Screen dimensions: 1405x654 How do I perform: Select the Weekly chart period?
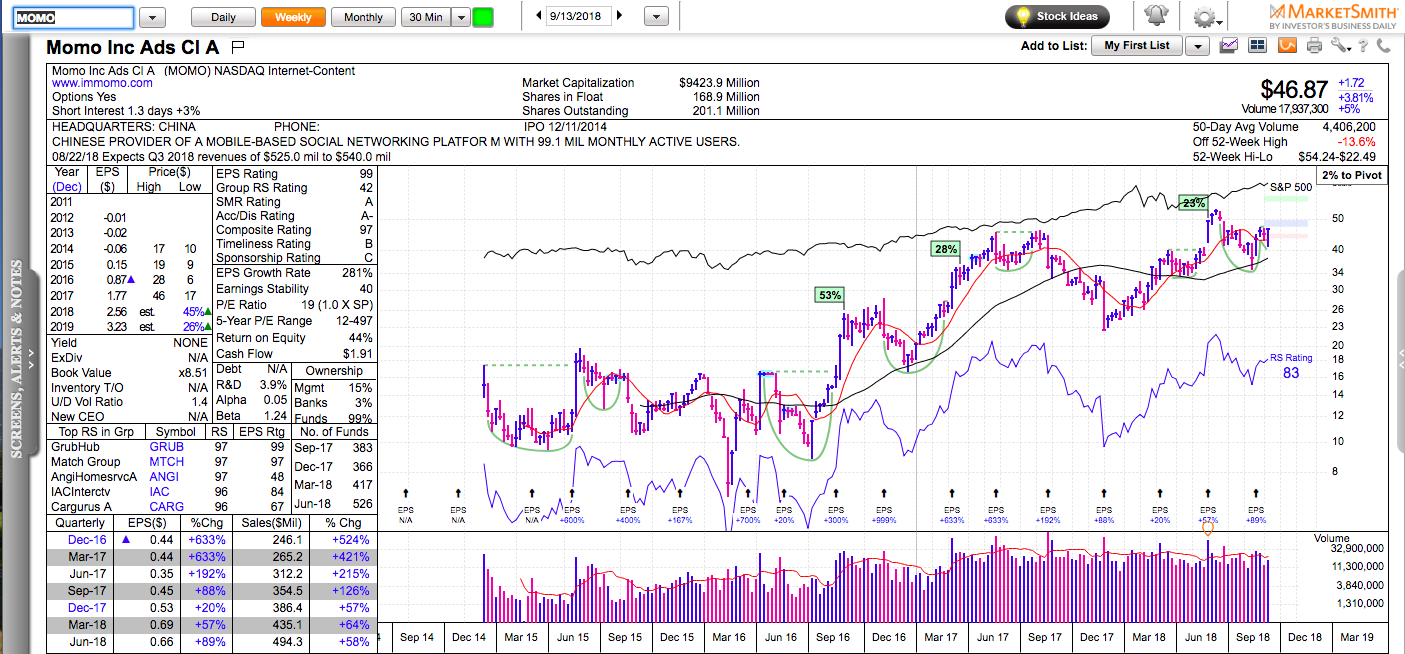click(x=293, y=17)
